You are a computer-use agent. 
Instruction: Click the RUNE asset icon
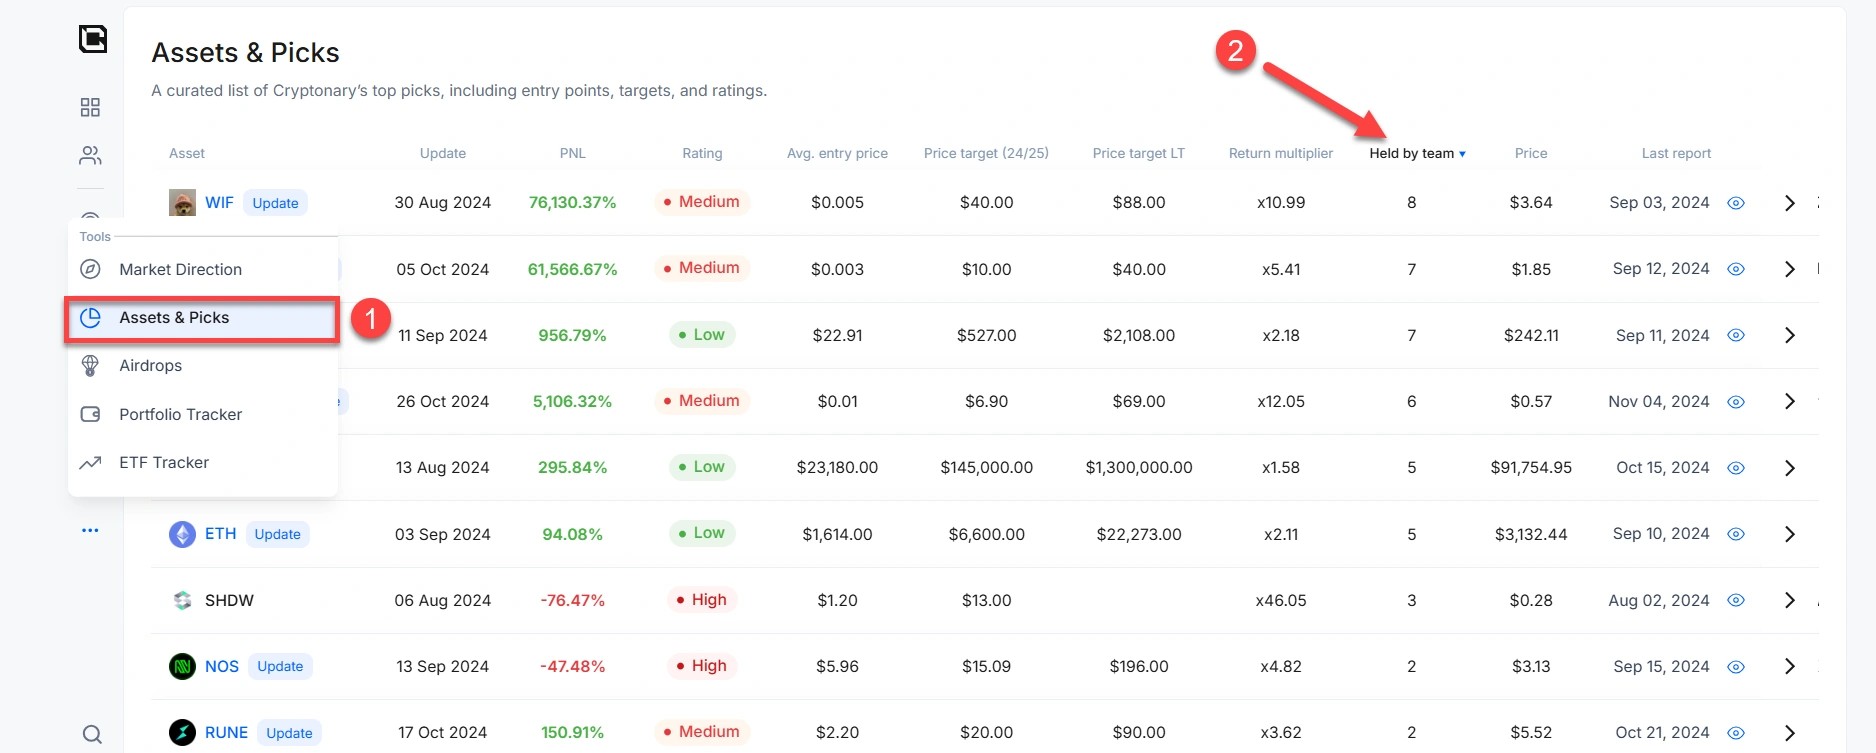click(182, 732)
